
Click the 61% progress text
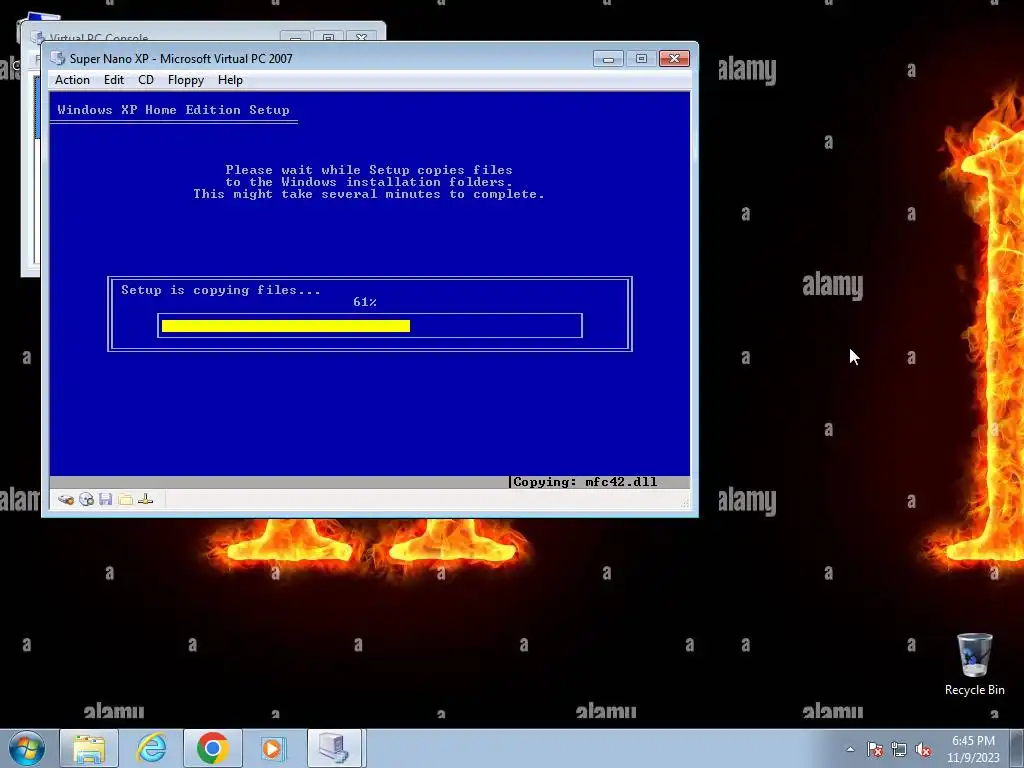pyautogui.click(x=364, y=302)
